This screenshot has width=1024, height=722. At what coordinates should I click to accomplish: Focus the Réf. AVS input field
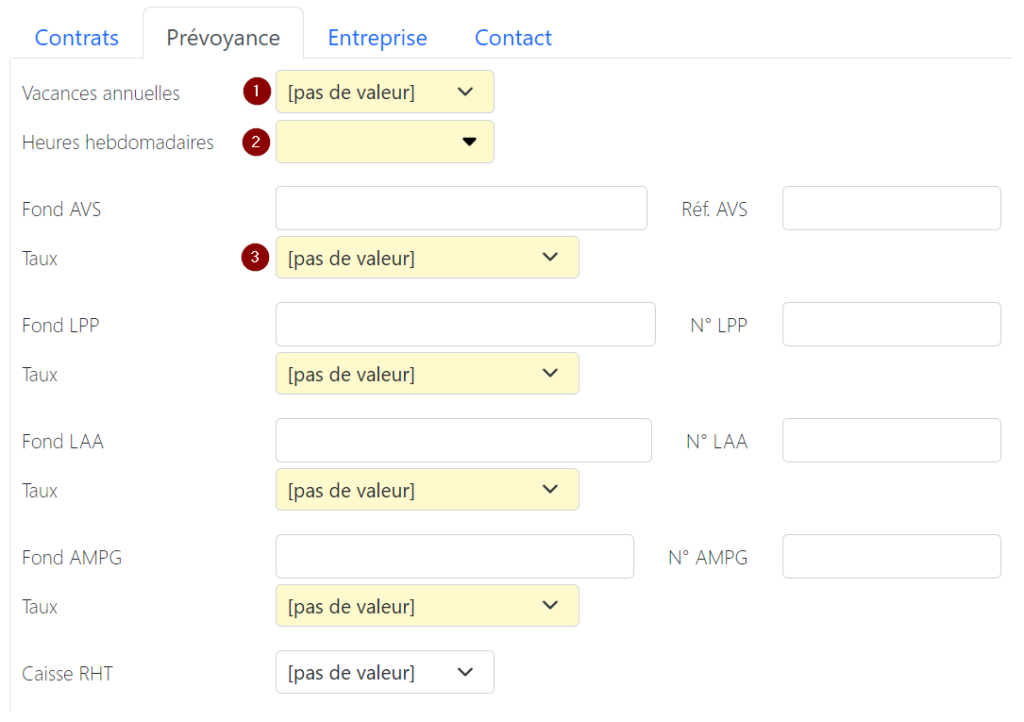[891, 209]
